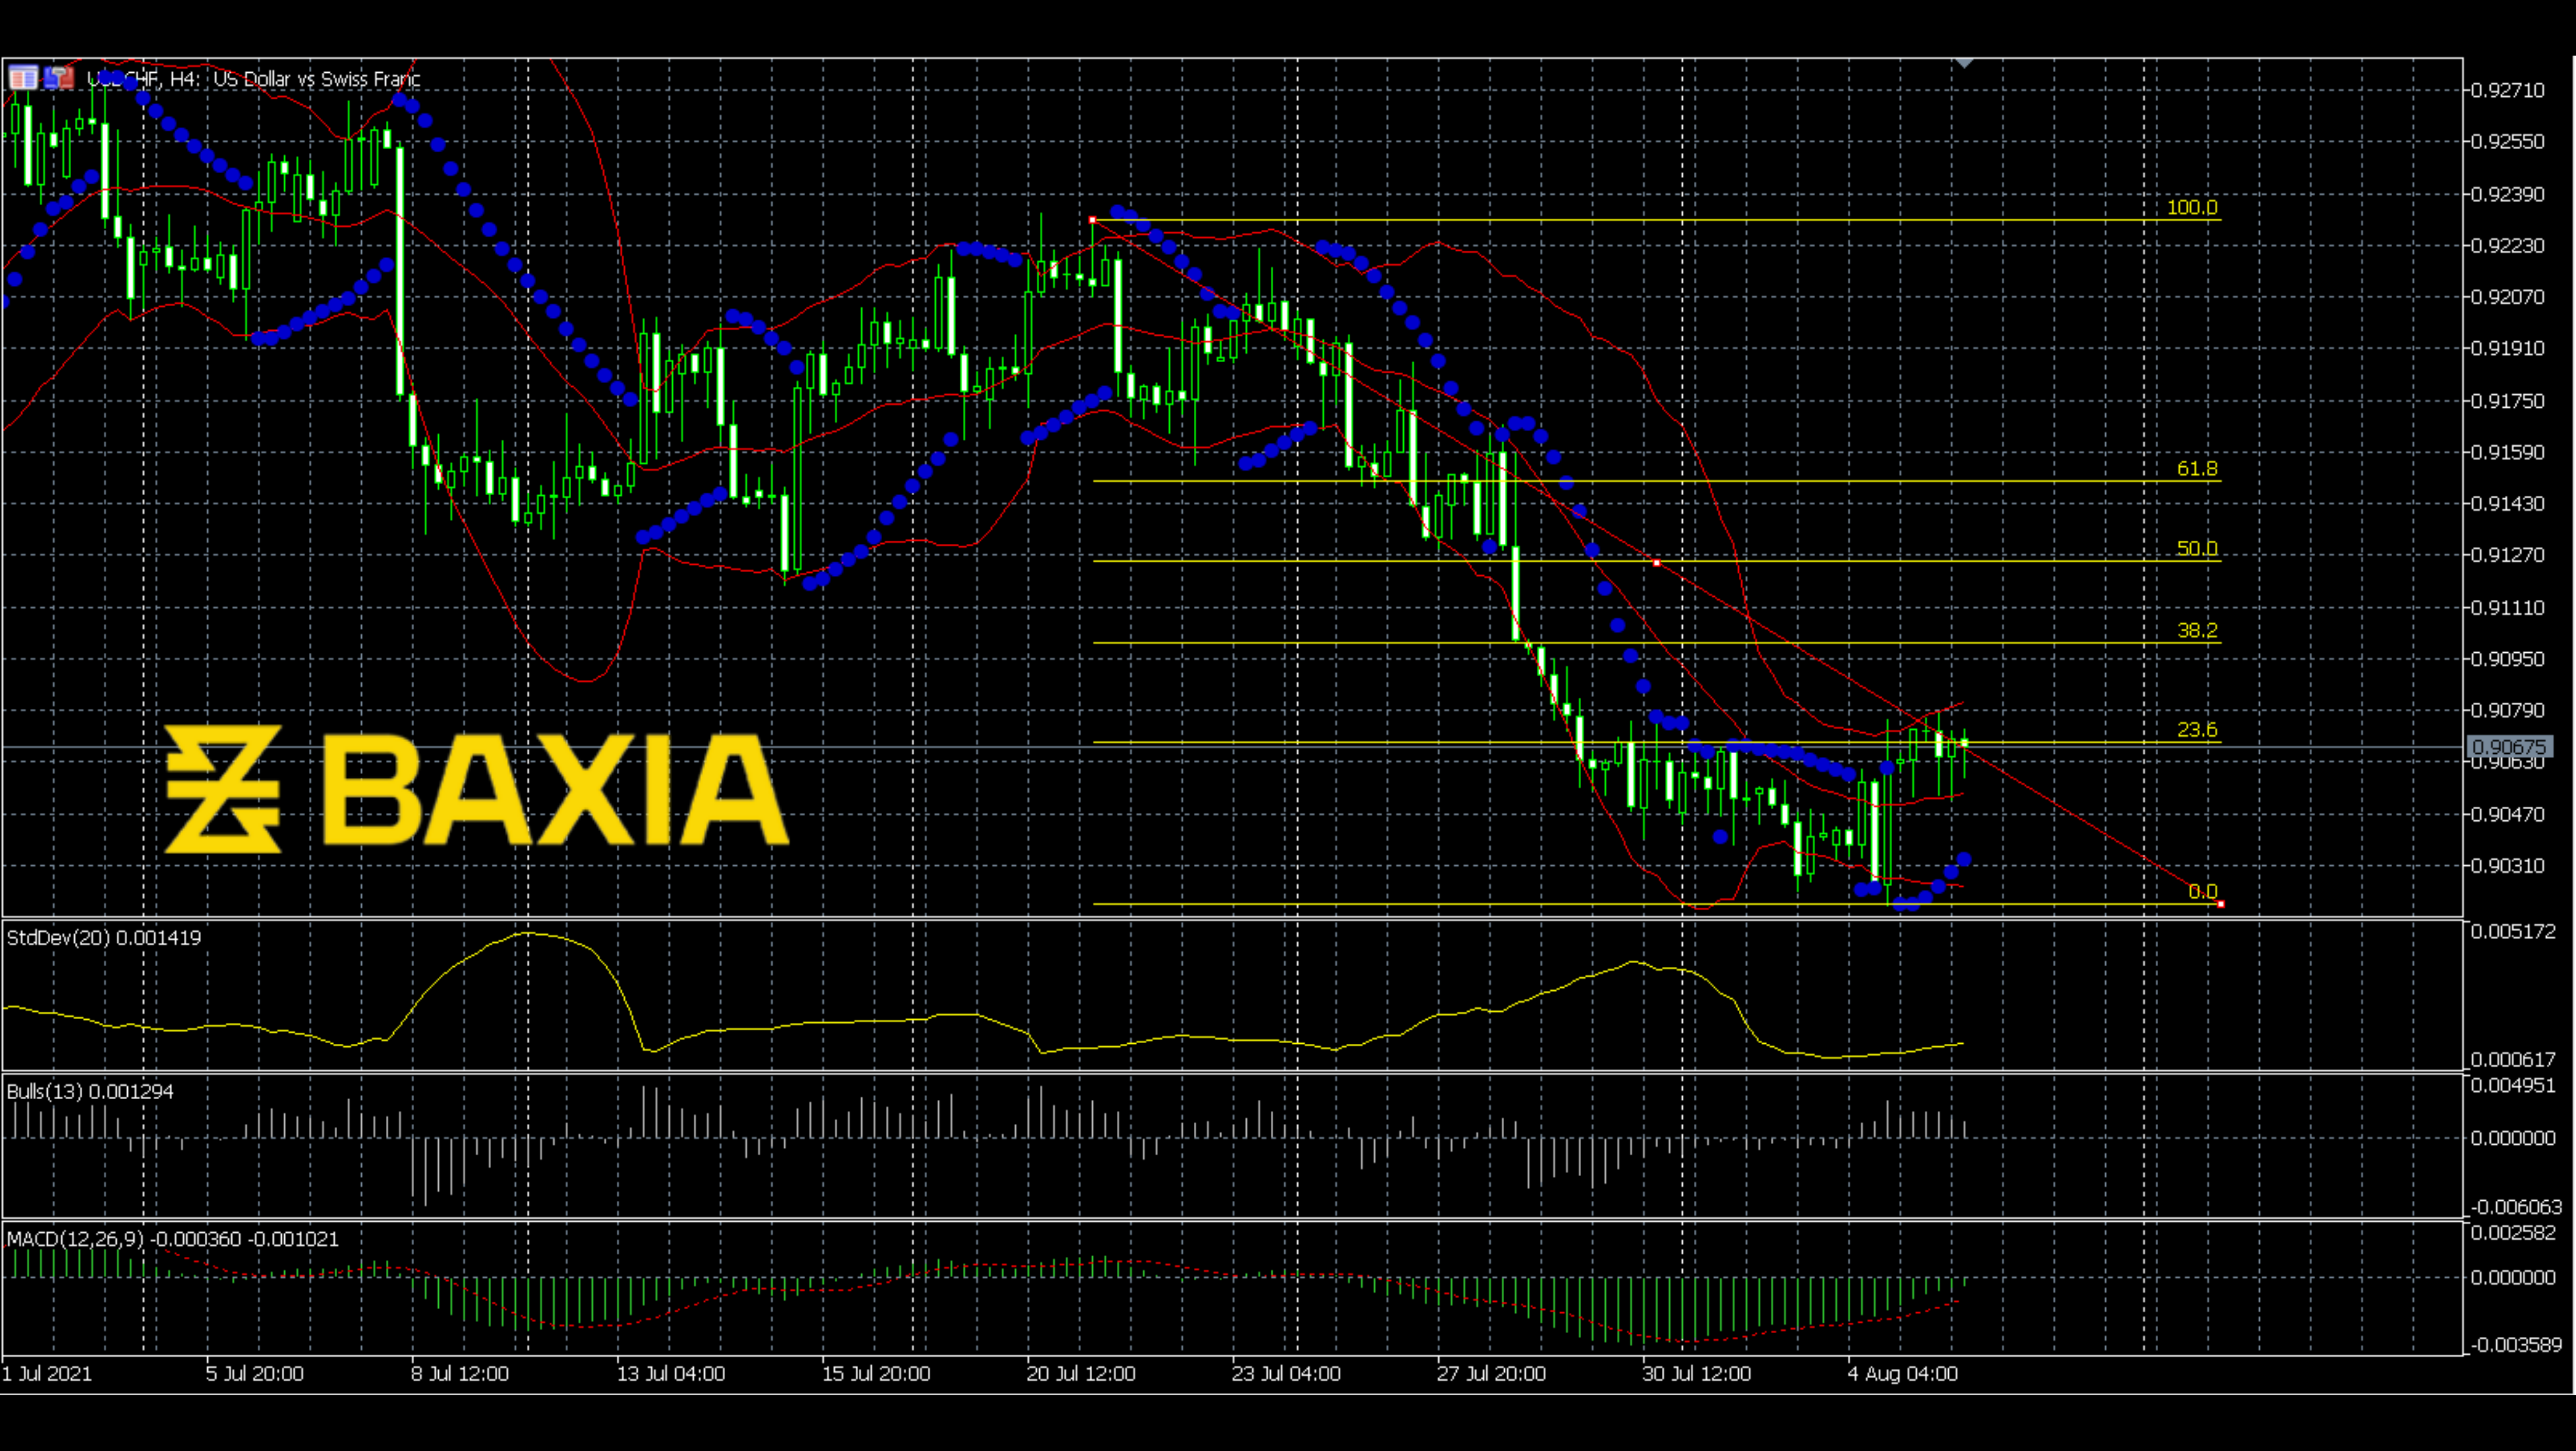Click the current price tag 0.90675
Image resolution: width=2576 pixels, height=1451 pixels.
(2509, 747)
